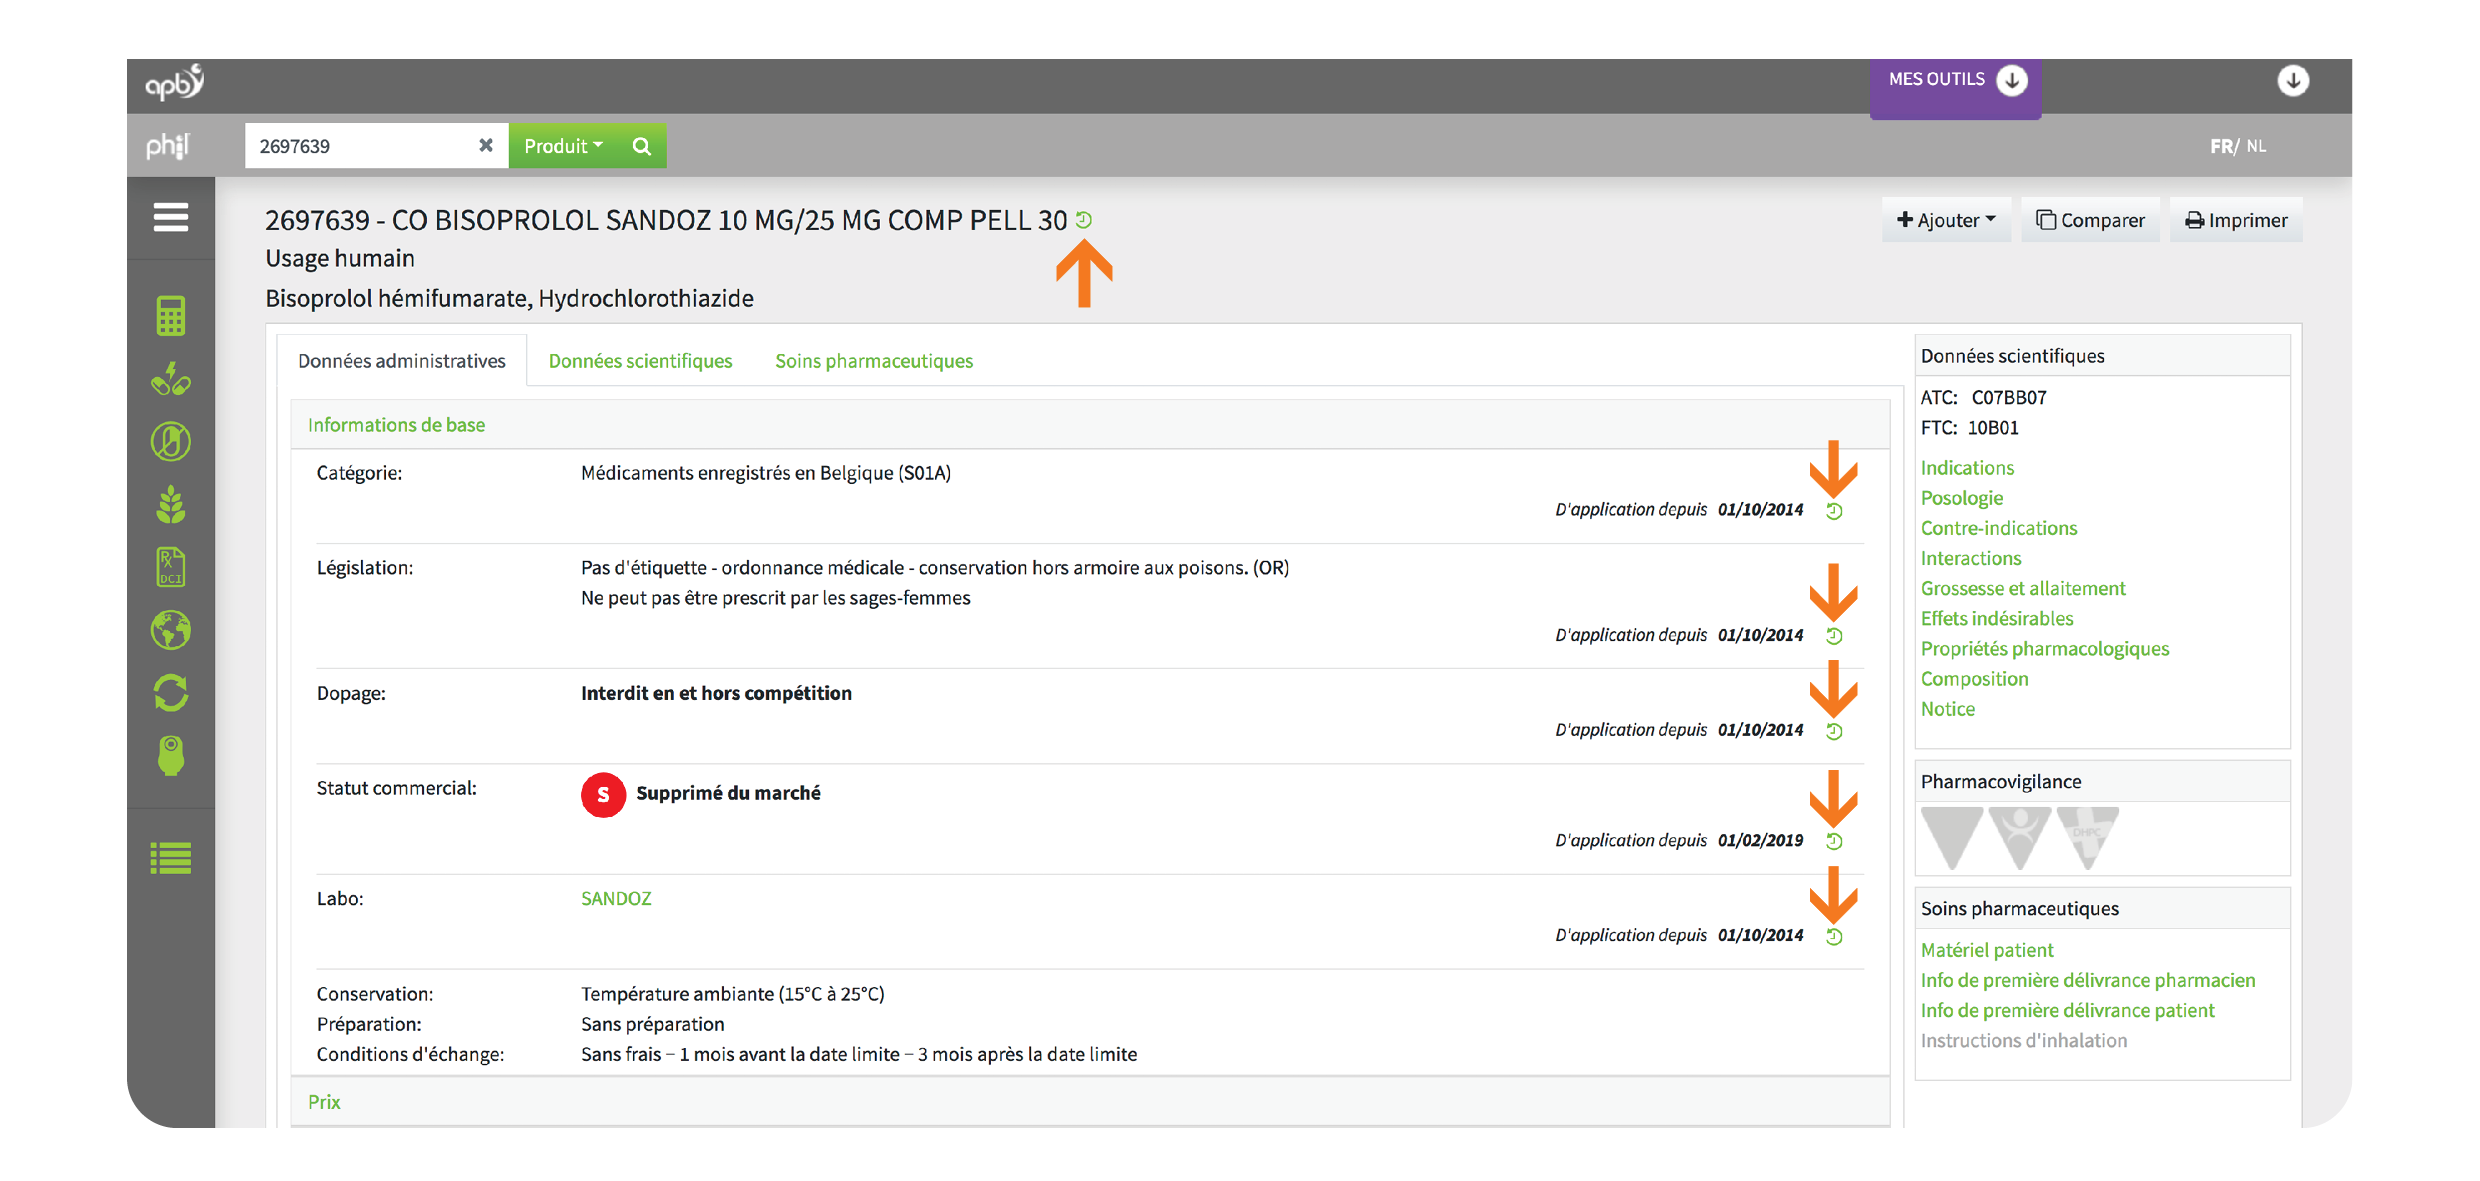This screenshot has height=1181, width=2480.
Task: Click the download arrow at top right
Action: coord(2293,80)
